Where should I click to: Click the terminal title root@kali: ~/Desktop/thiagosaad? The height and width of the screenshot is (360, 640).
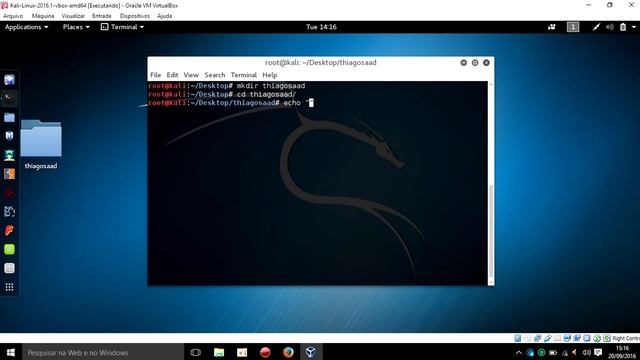click(x=321, y=62)
